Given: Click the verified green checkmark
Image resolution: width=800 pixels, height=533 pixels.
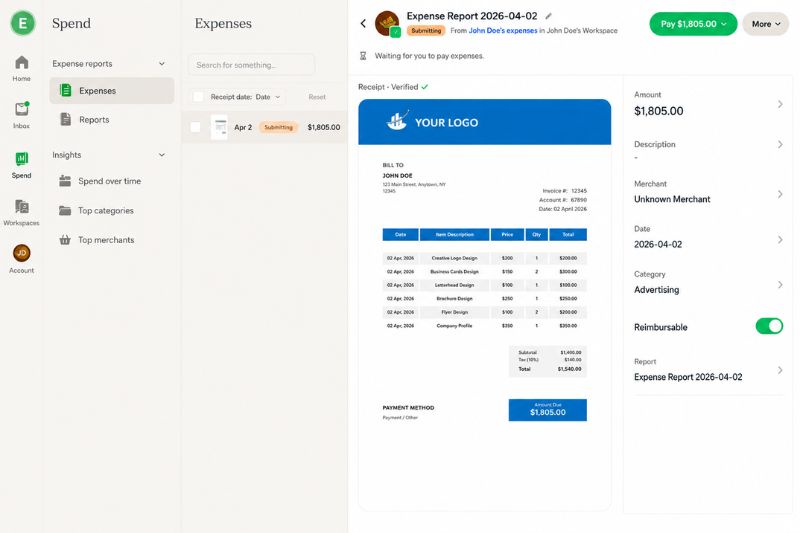Looking at the screenshot, I should click(424, 87).
